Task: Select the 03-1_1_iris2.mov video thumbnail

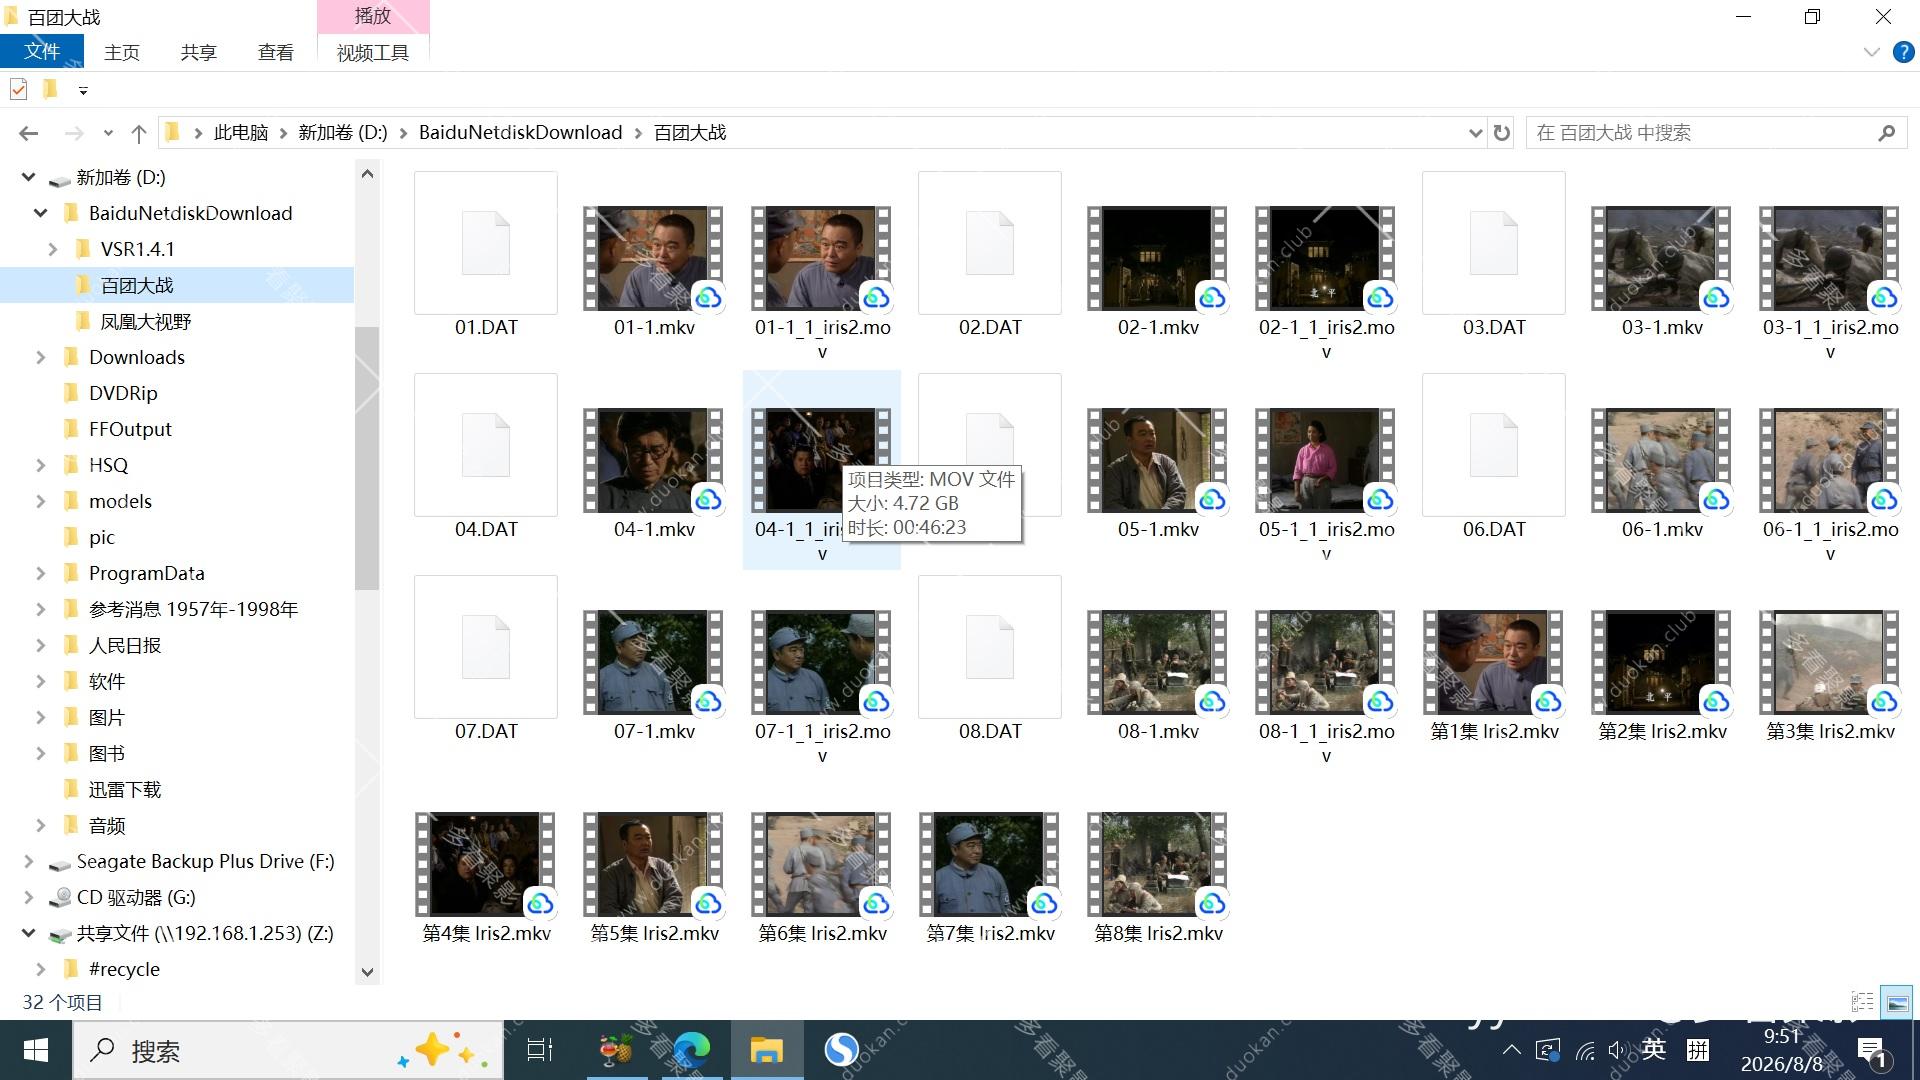Action: 1830,258
